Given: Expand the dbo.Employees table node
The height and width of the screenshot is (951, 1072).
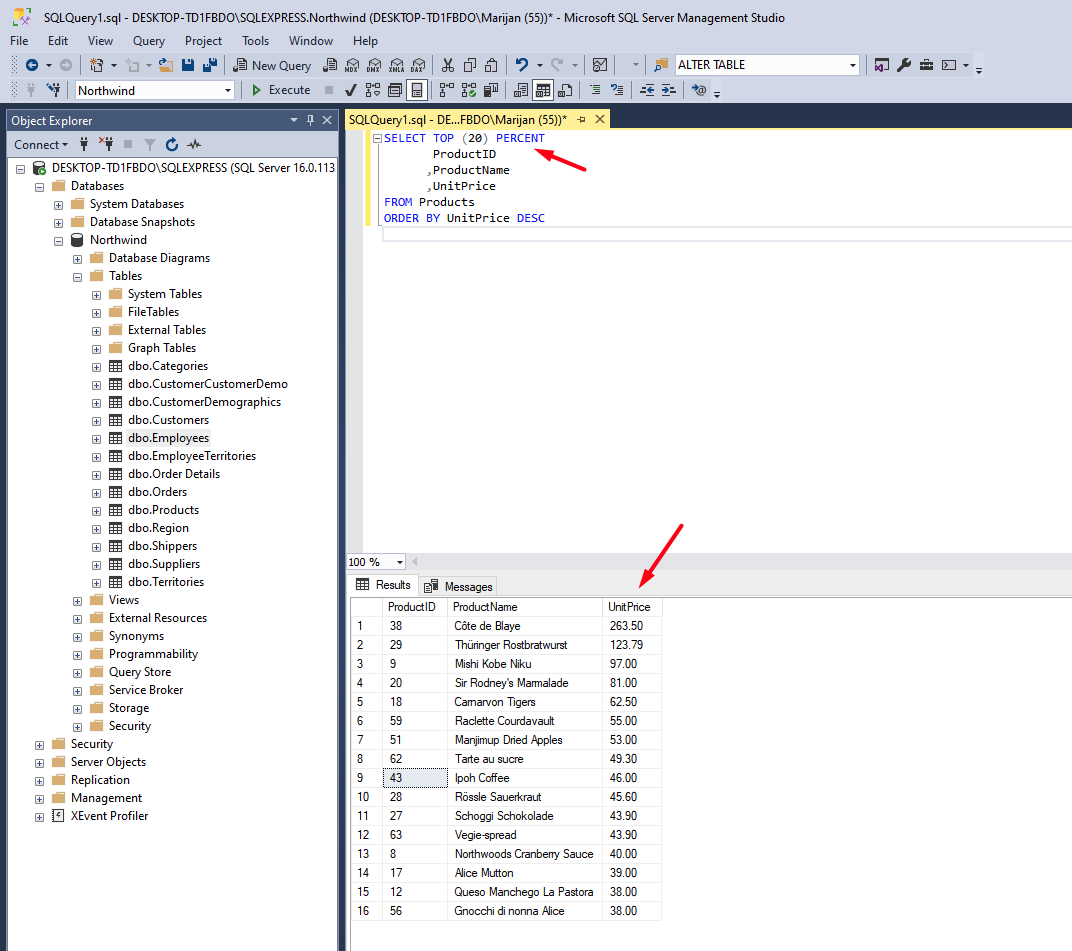Looking at the screenshot, I should [96, 439].
